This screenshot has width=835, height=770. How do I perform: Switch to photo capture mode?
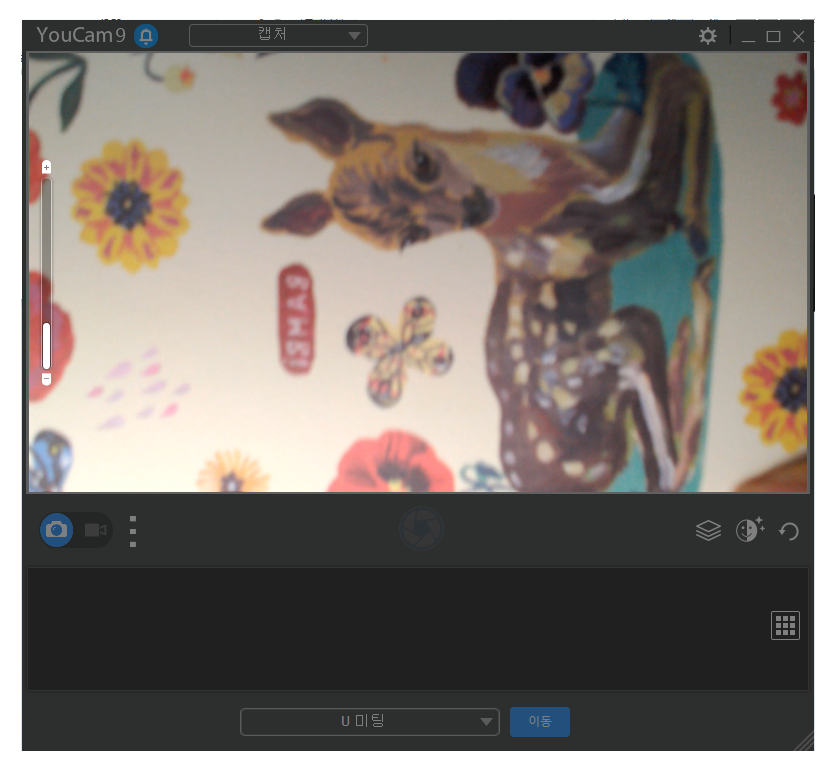click(56, 530)
